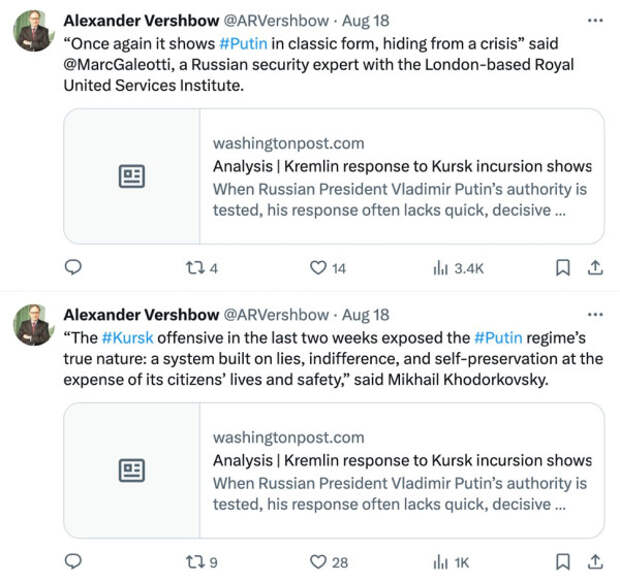Image resolution: width=620 pixels, height=583 pixels.
Task: Share the second tweet about Kursk offensive
Action: 594,562
